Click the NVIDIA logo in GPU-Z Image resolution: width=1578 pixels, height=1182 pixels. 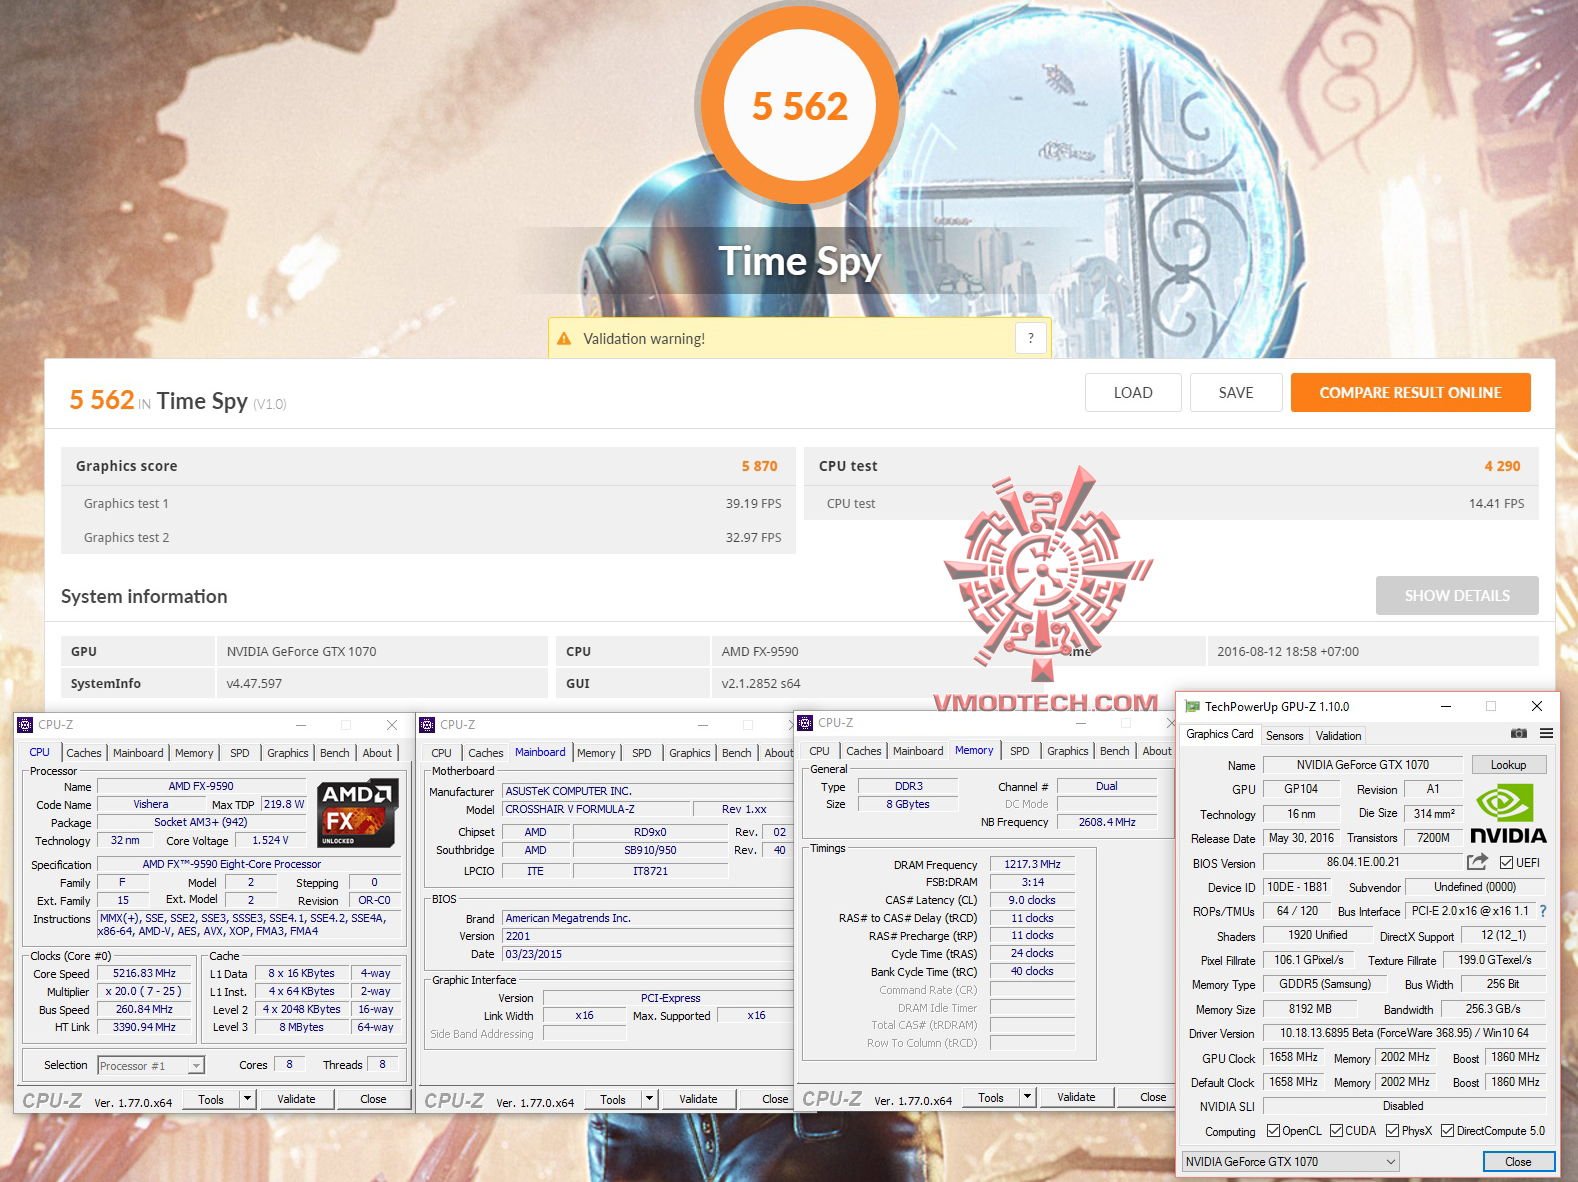coord(1508,815)
